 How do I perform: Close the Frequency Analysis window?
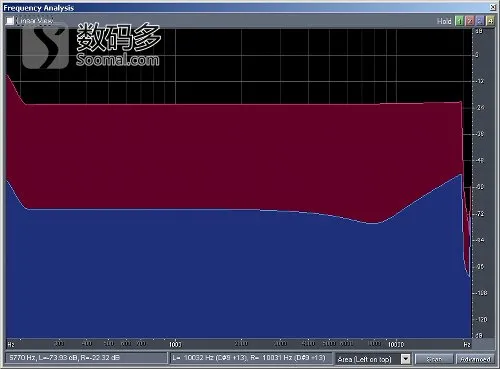pyautogui.click(x=493, y=7)
